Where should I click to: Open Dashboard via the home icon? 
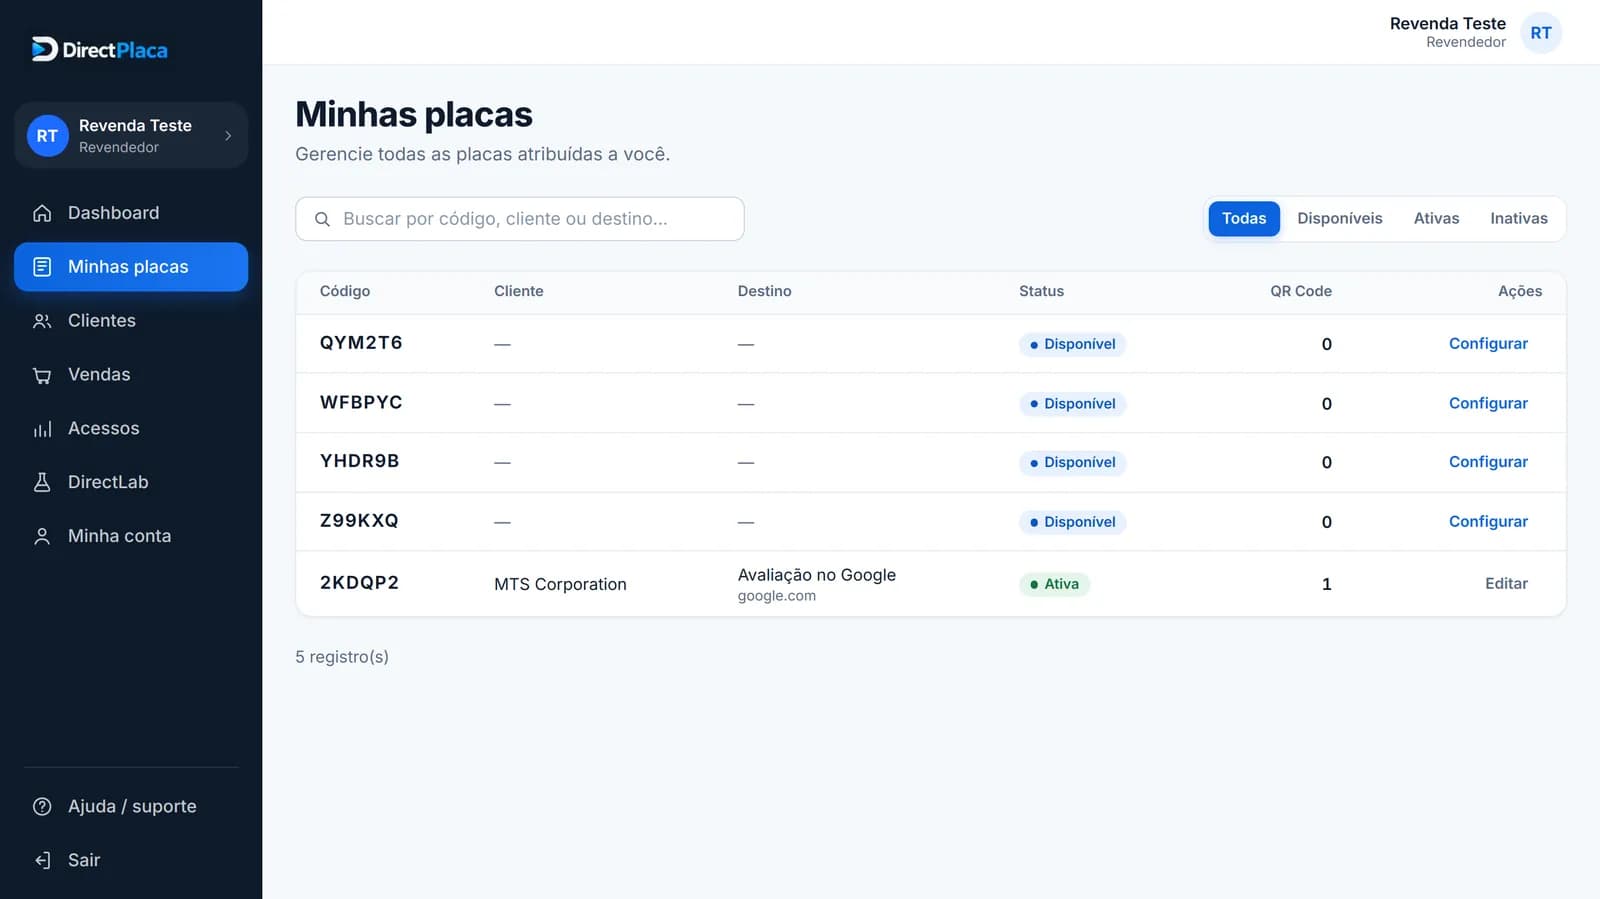coord(42,213)
